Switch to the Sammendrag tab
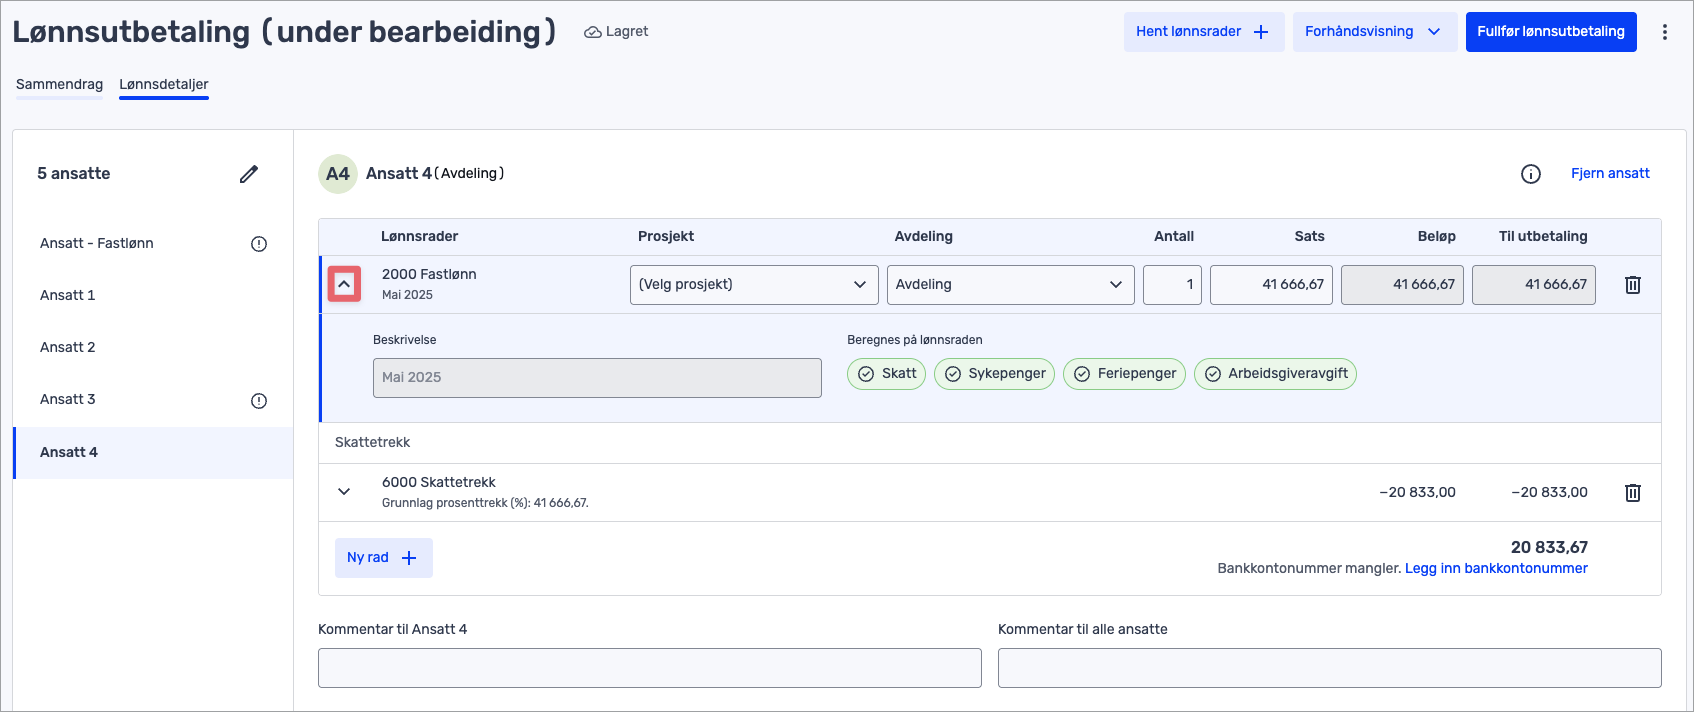 pyautogui.click(x=59, y=85)
